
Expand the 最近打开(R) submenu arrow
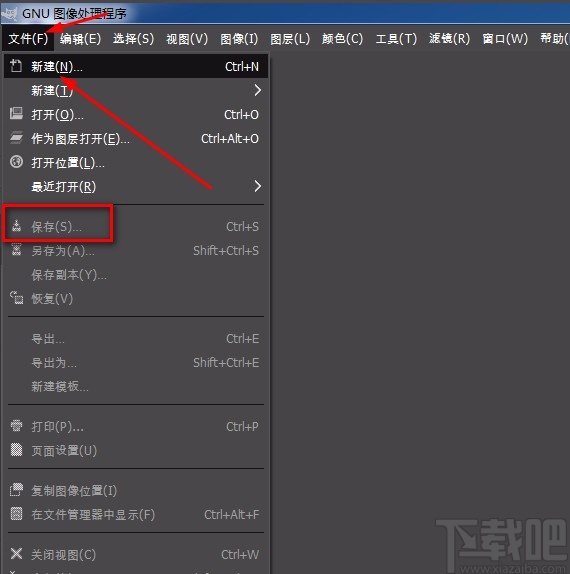(x=258, y=186)
